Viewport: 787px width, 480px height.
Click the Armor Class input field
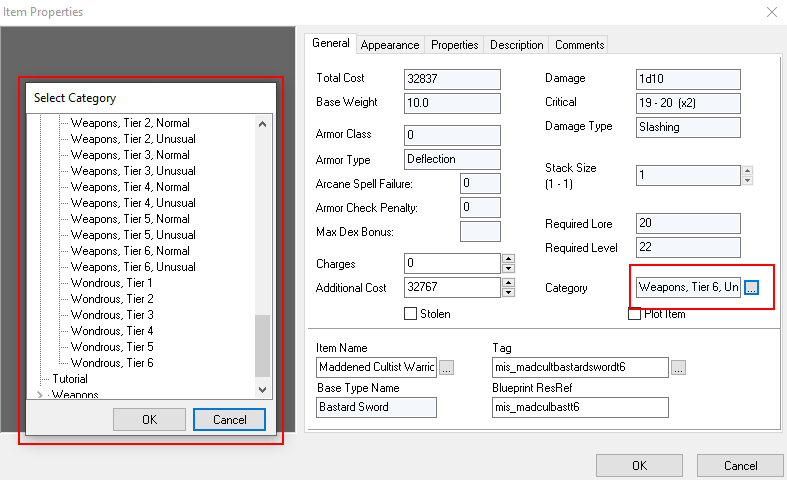(x=452, y=135)
